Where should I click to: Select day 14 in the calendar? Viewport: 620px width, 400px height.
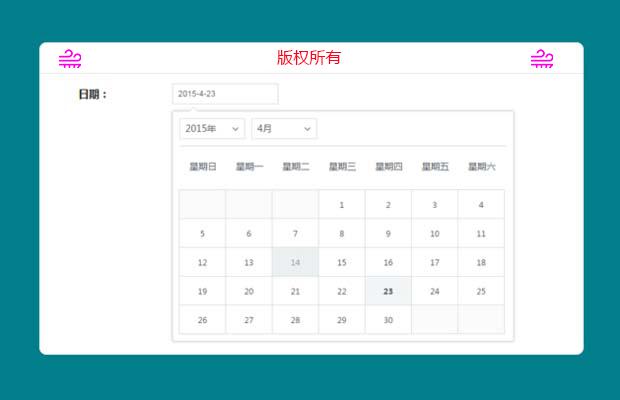pos(295,262)
